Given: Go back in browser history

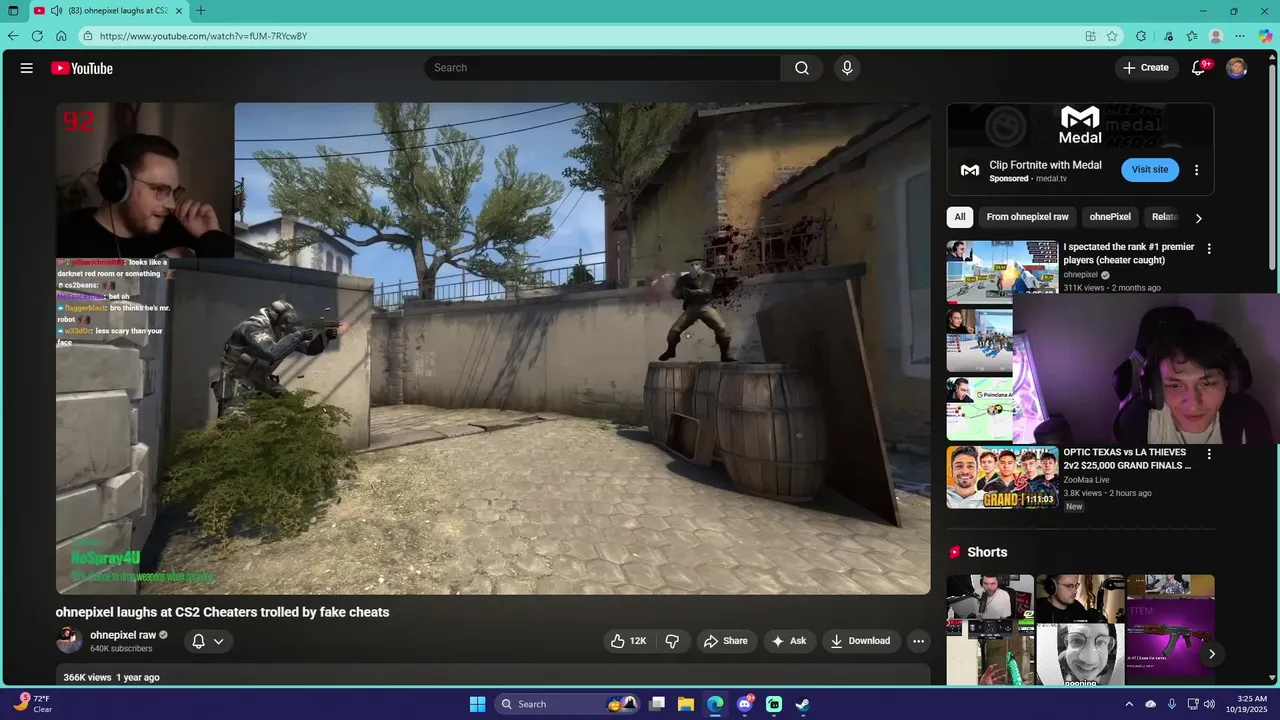Looking at the screenshot, I should click(13, 36).
